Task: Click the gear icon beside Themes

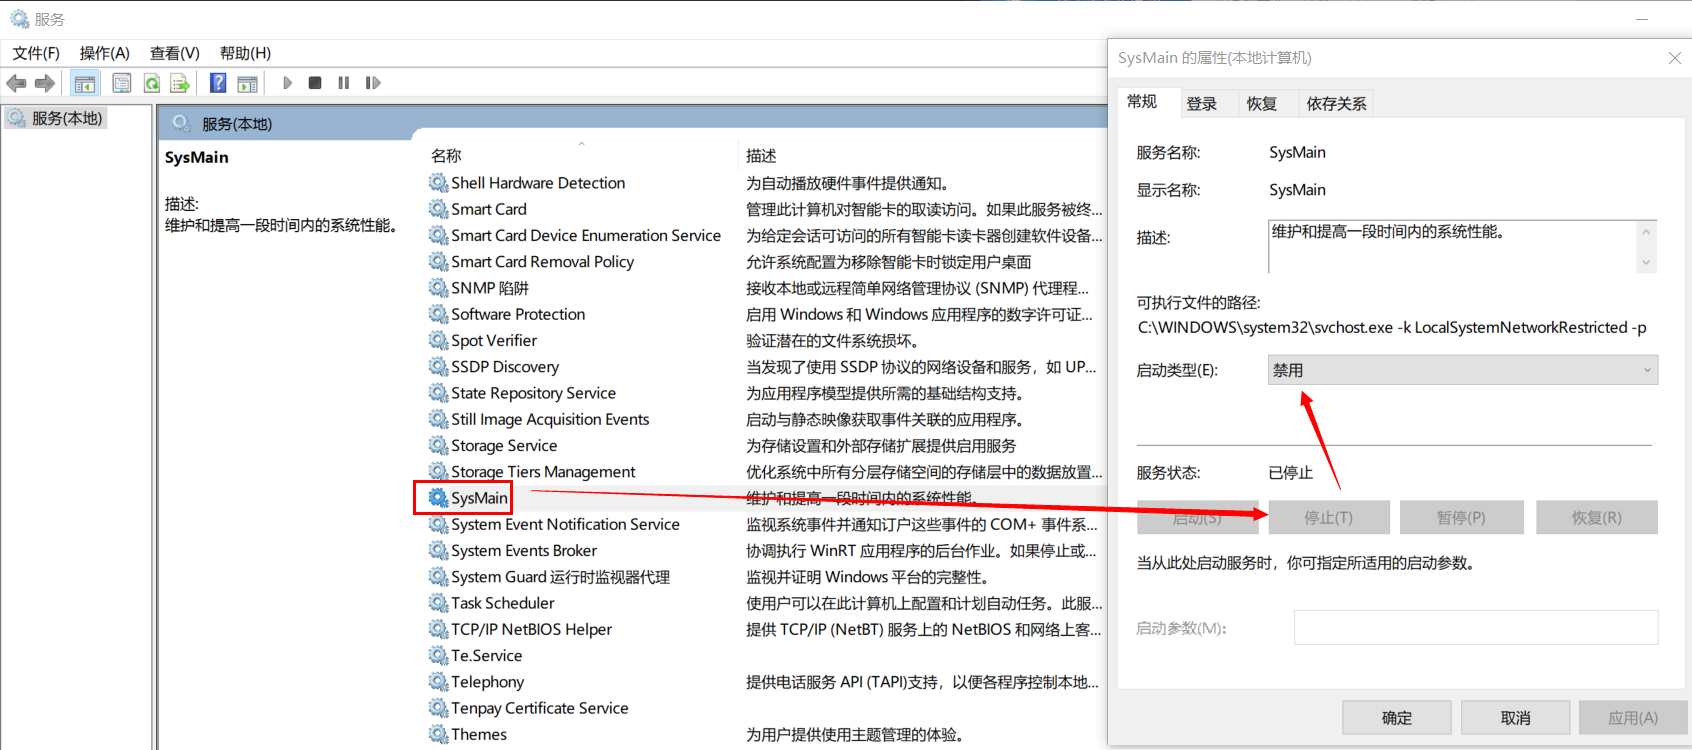Action: point(438,734)
